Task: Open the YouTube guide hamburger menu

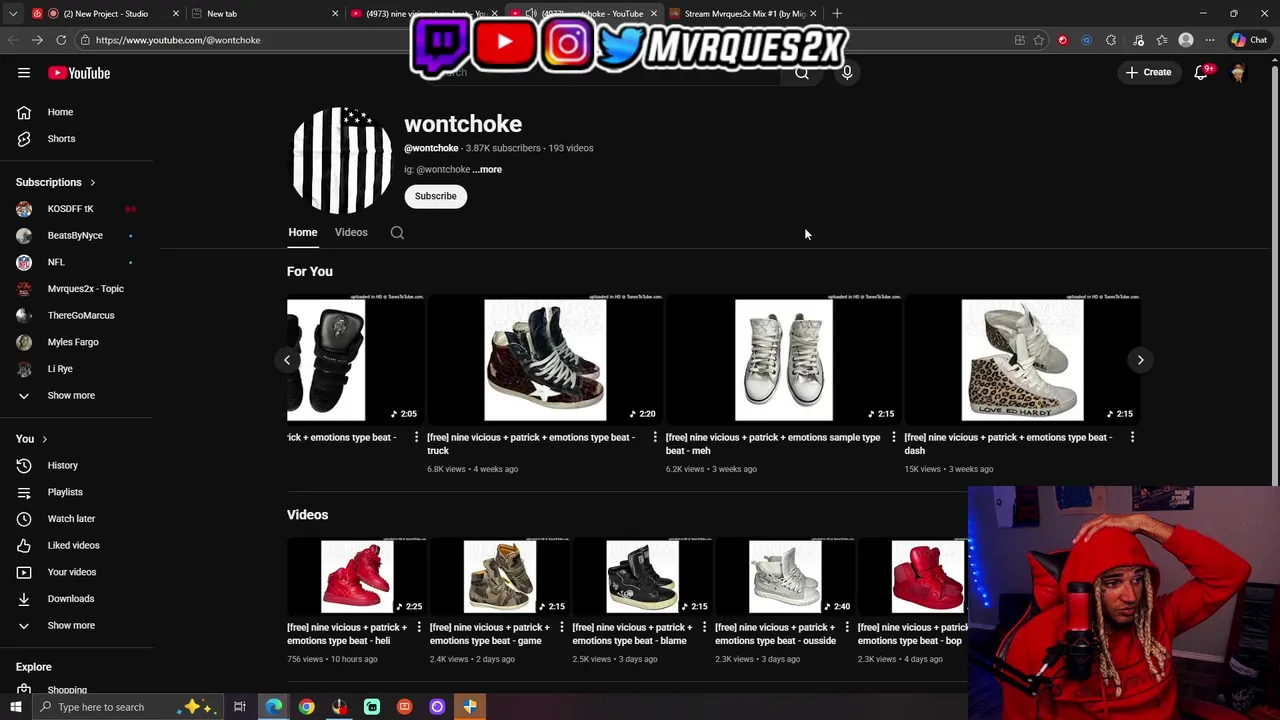Action: point(24,73)
